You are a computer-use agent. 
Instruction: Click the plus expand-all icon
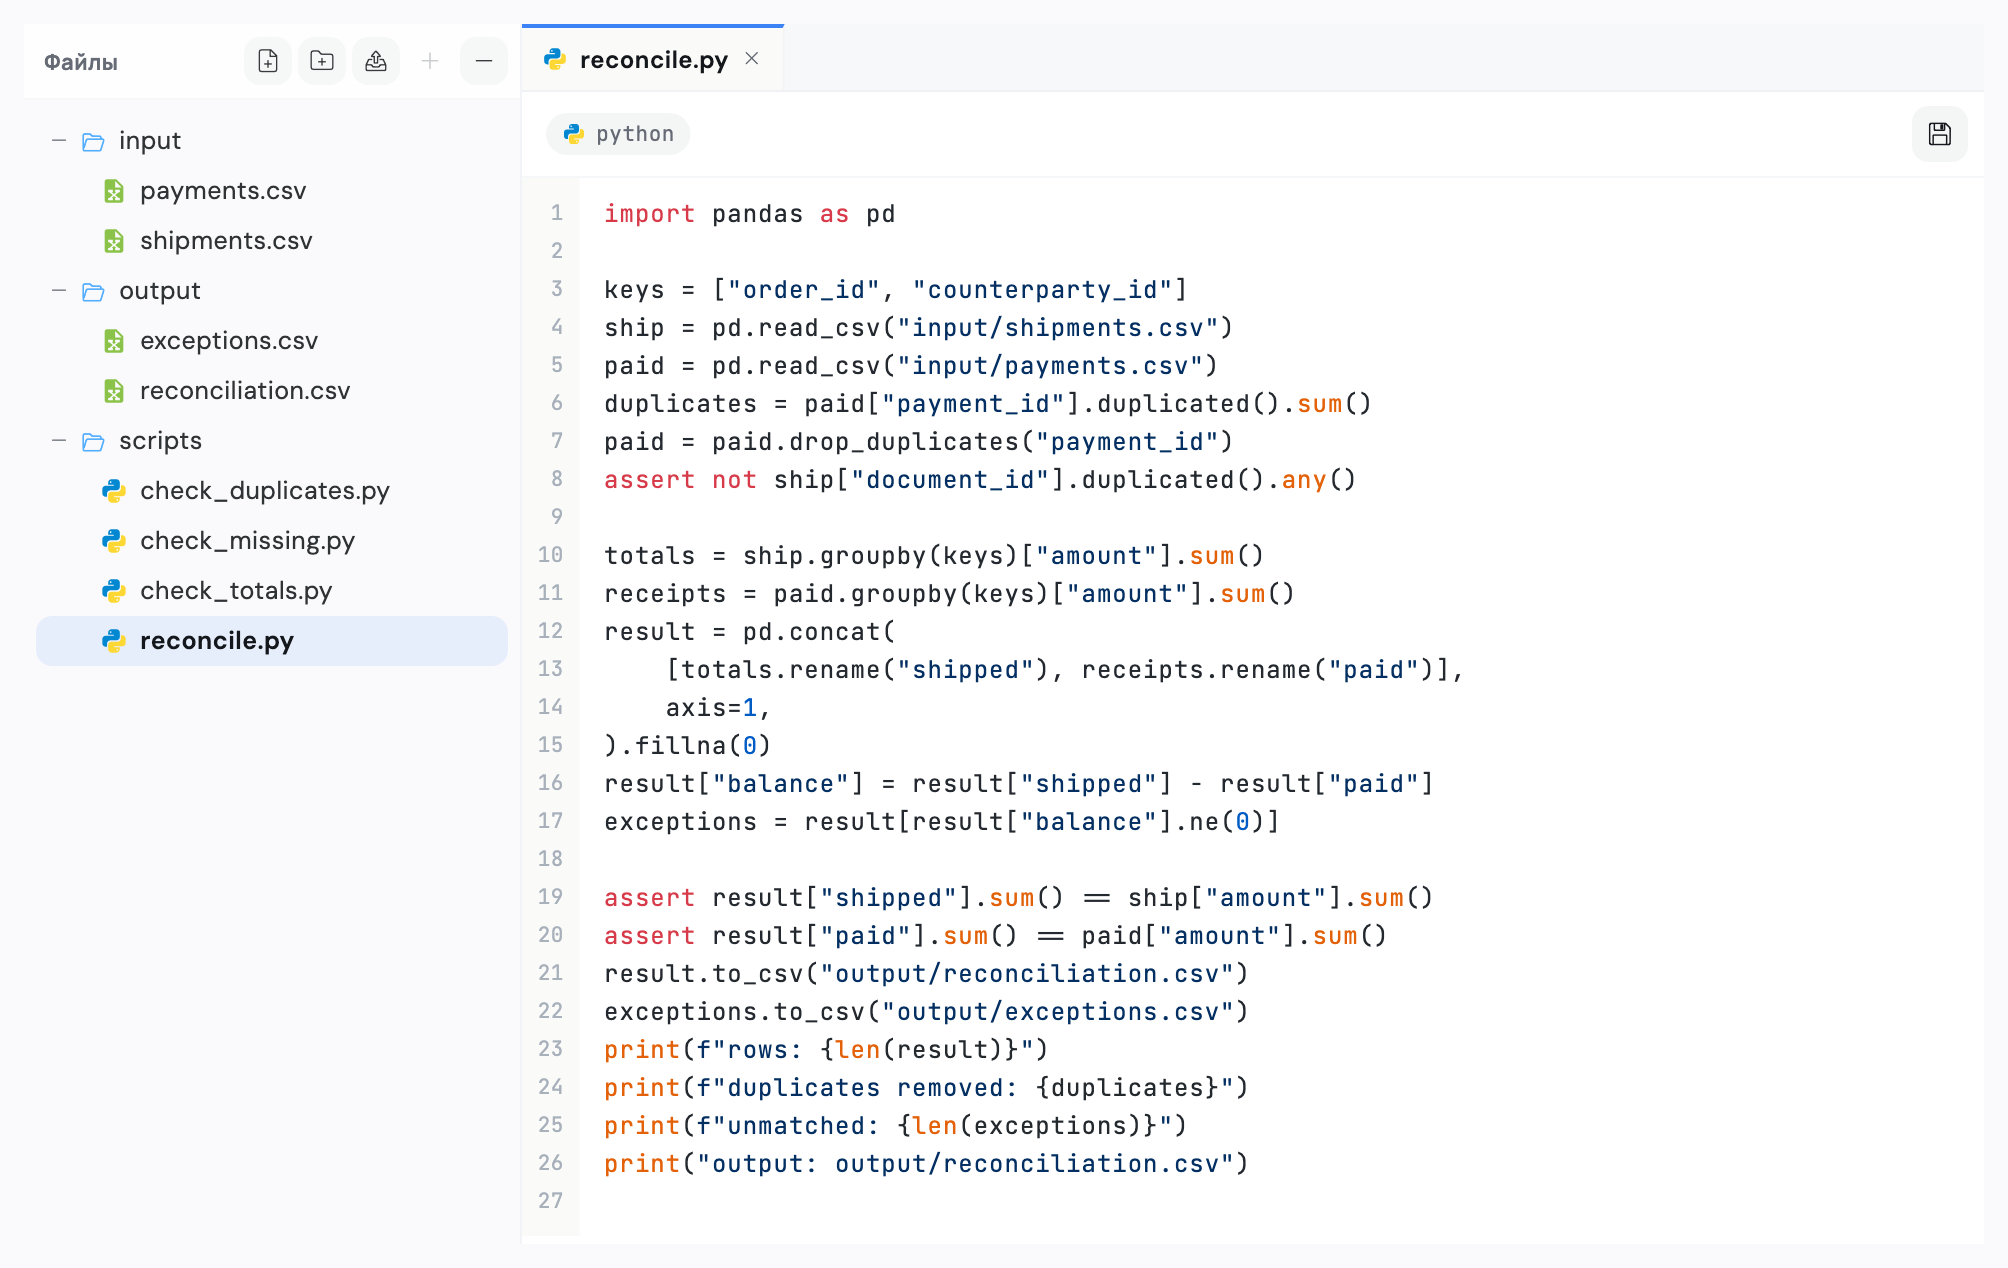430,61
